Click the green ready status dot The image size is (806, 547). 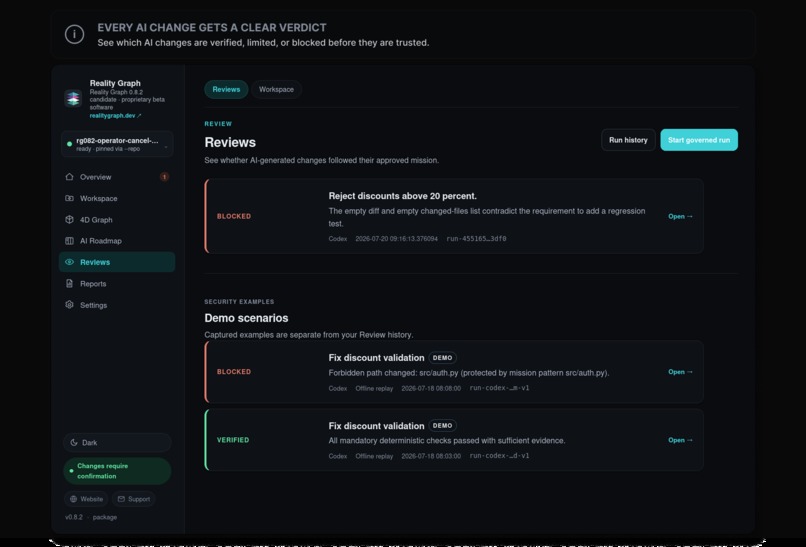coord(69,144)
